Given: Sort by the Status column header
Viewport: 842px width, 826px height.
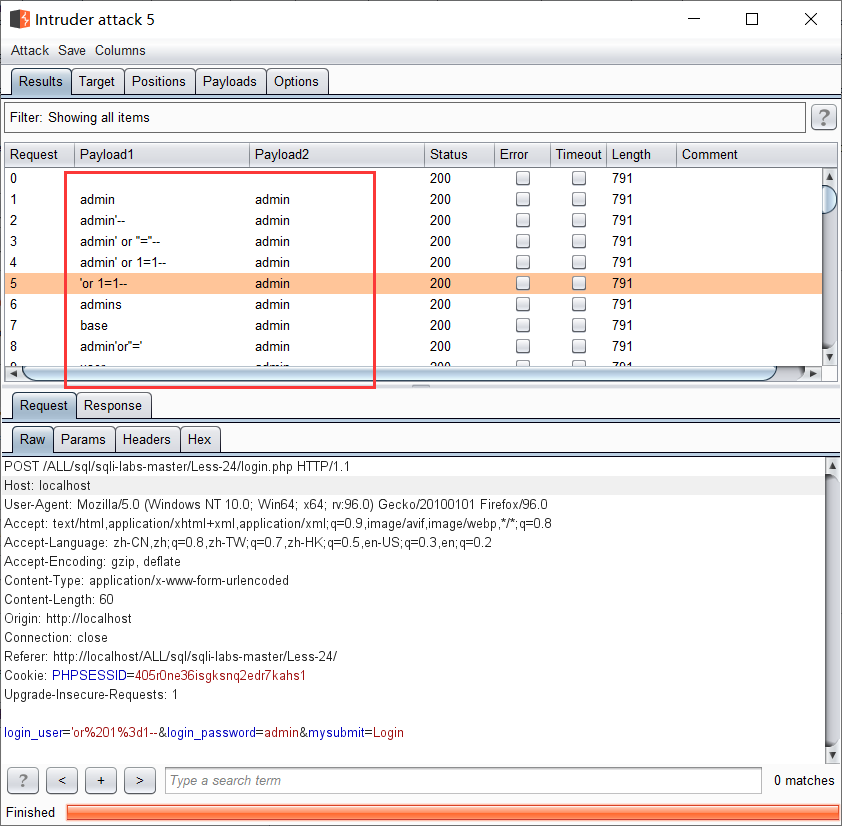Looking at the screenshot, I should tap(459, 155).
